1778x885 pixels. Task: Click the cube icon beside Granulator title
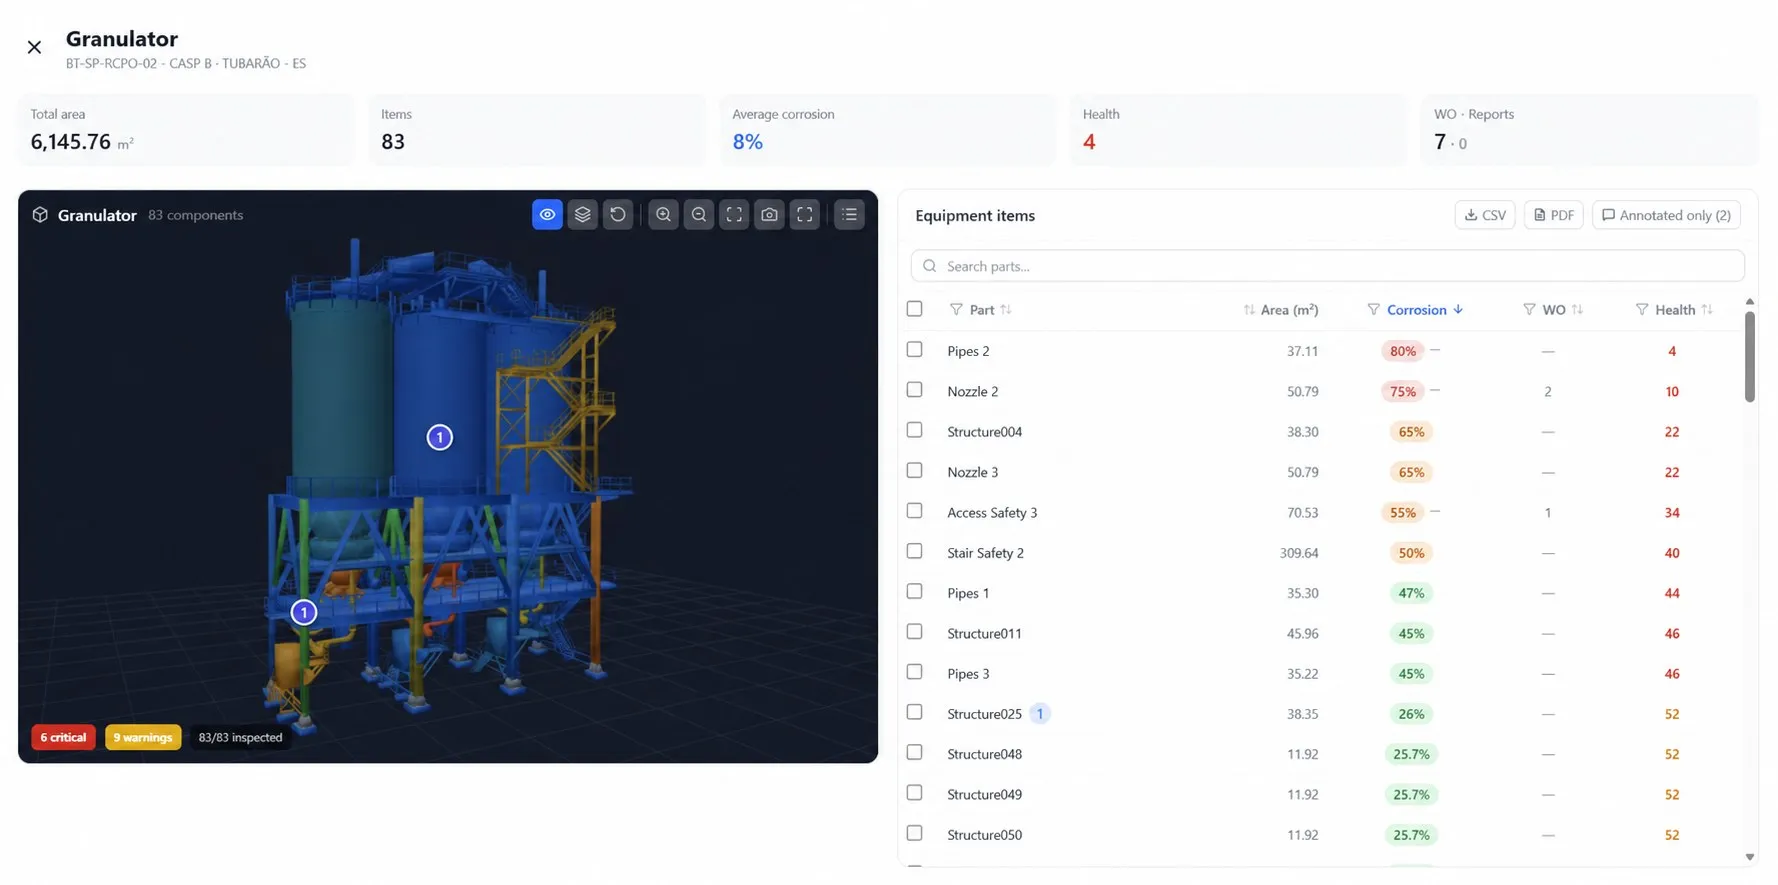(x=40, y=215)
